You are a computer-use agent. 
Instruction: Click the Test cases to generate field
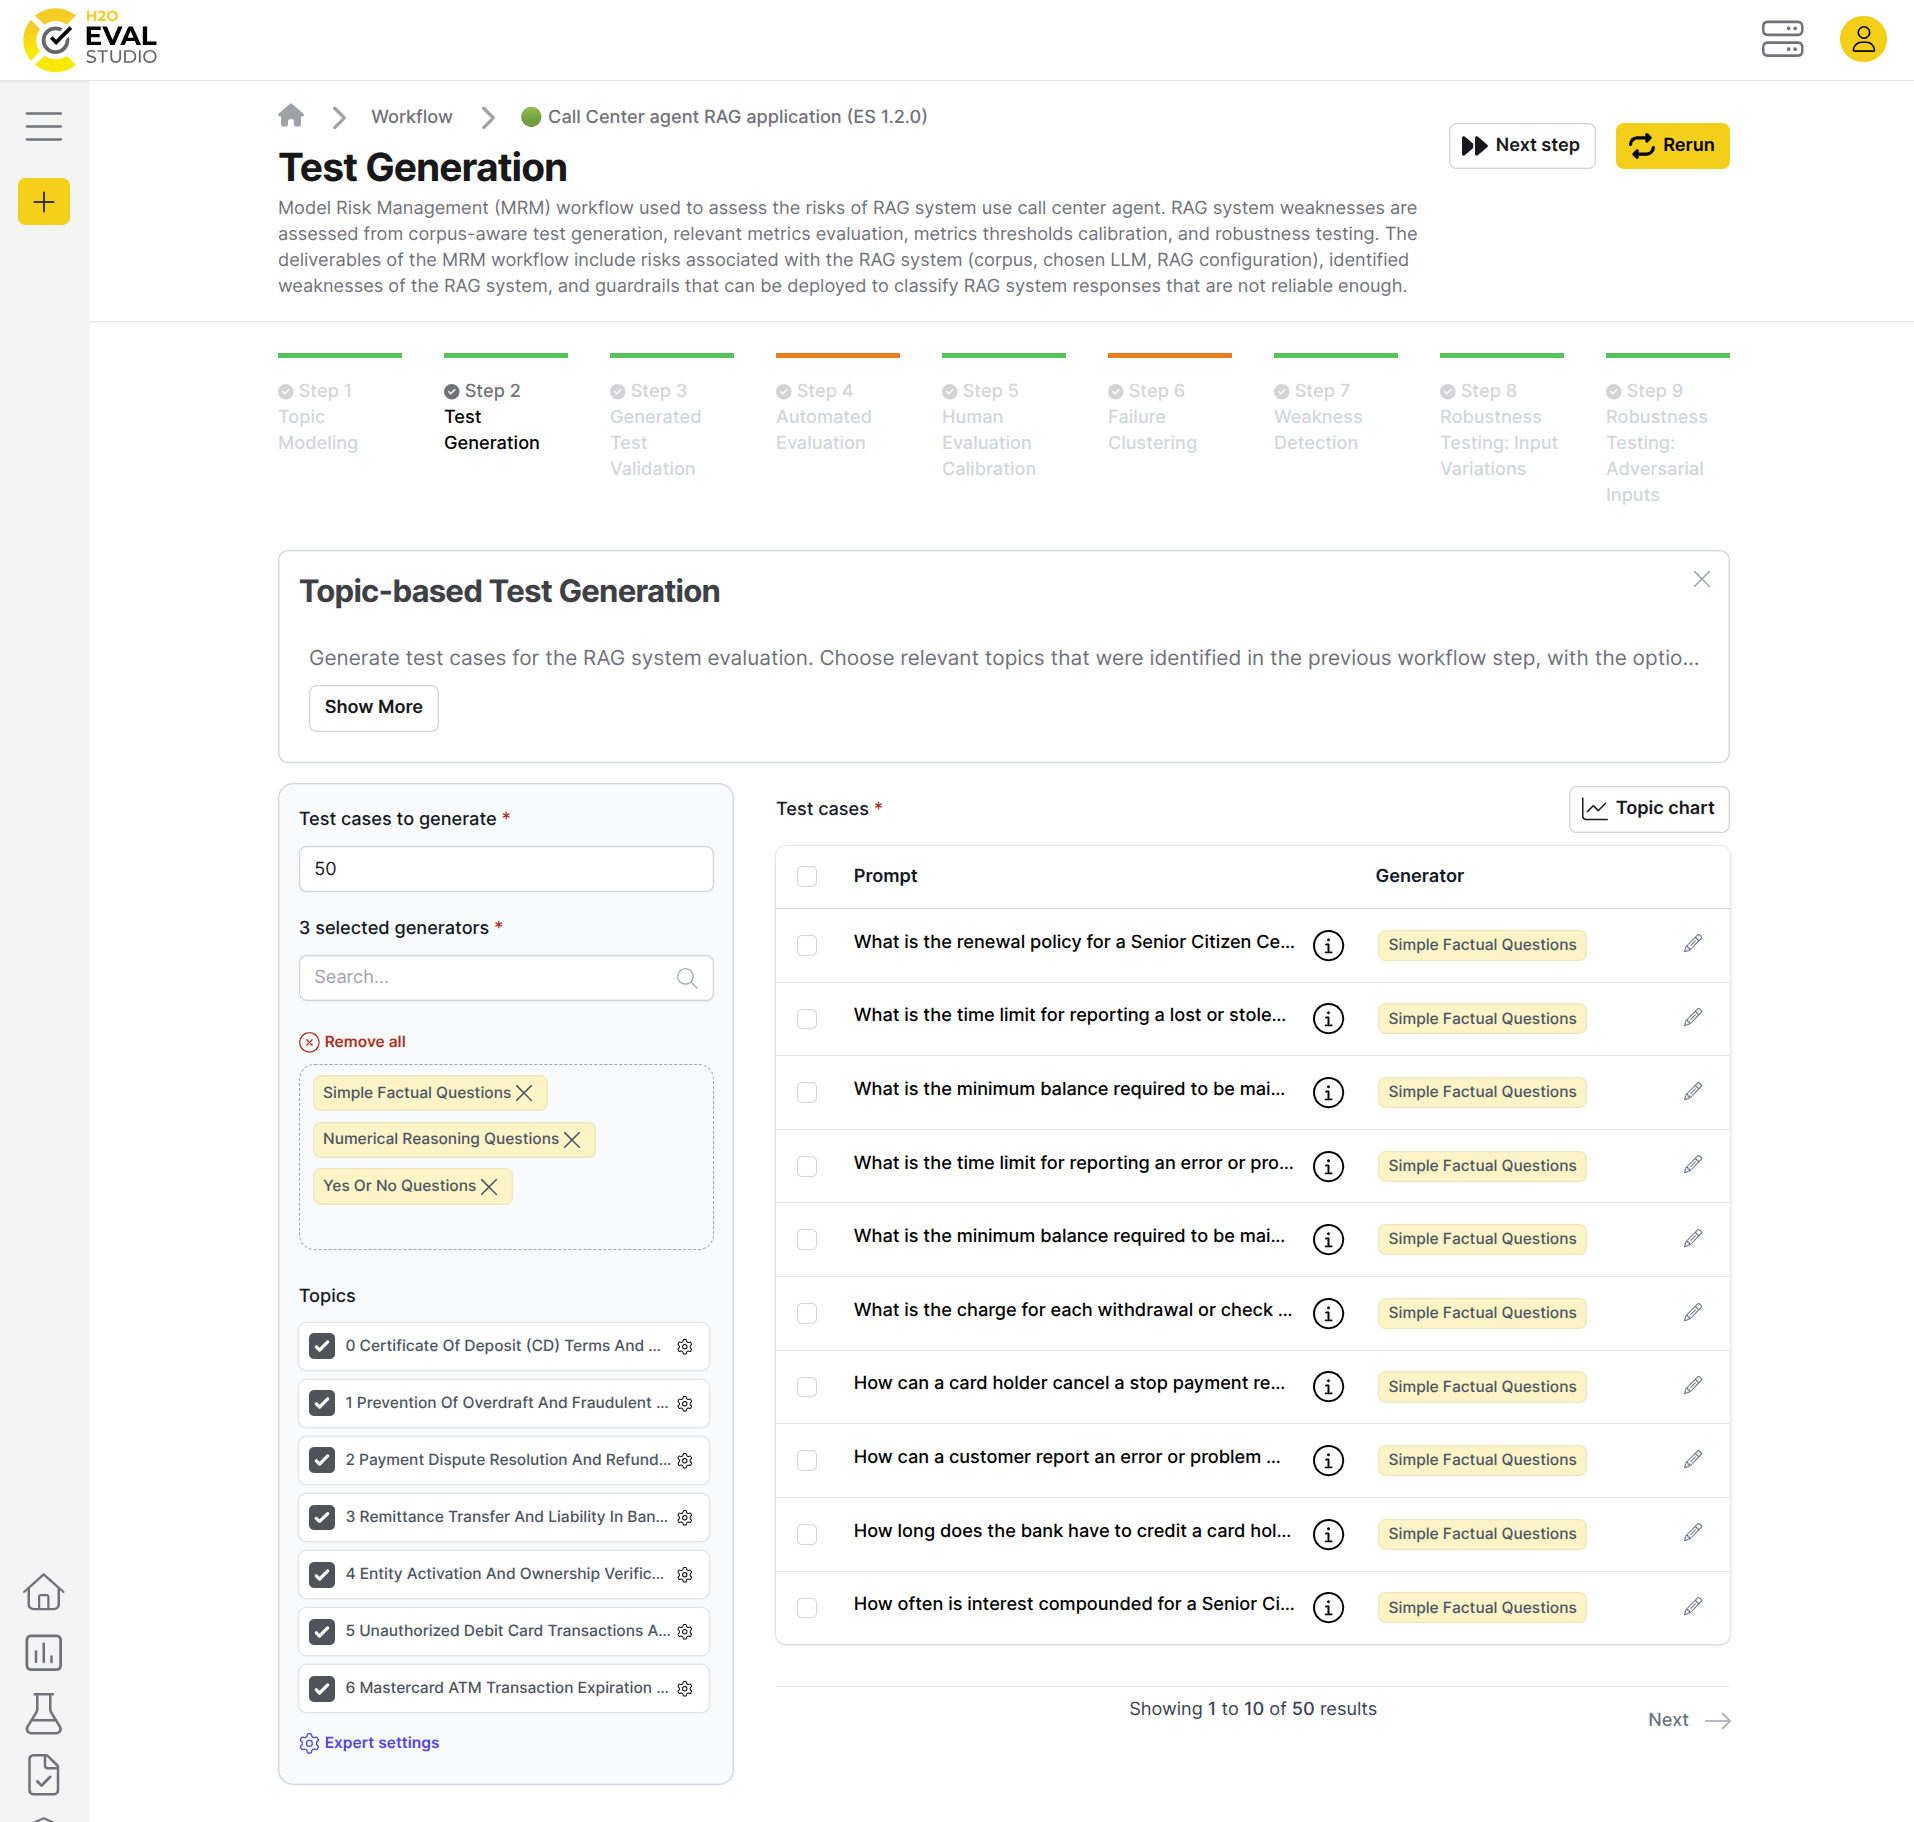505,869
